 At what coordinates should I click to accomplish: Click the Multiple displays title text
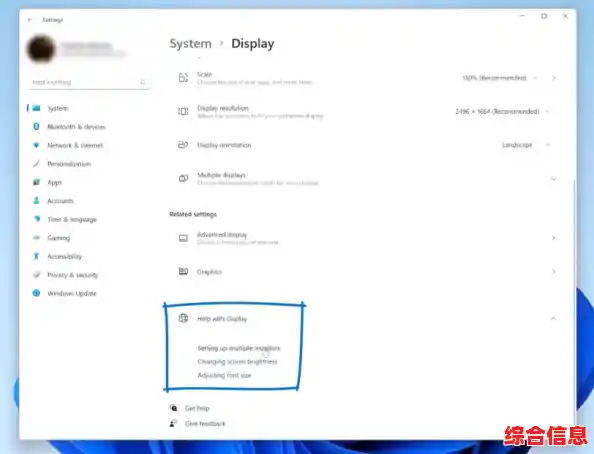tap(221, 175)
